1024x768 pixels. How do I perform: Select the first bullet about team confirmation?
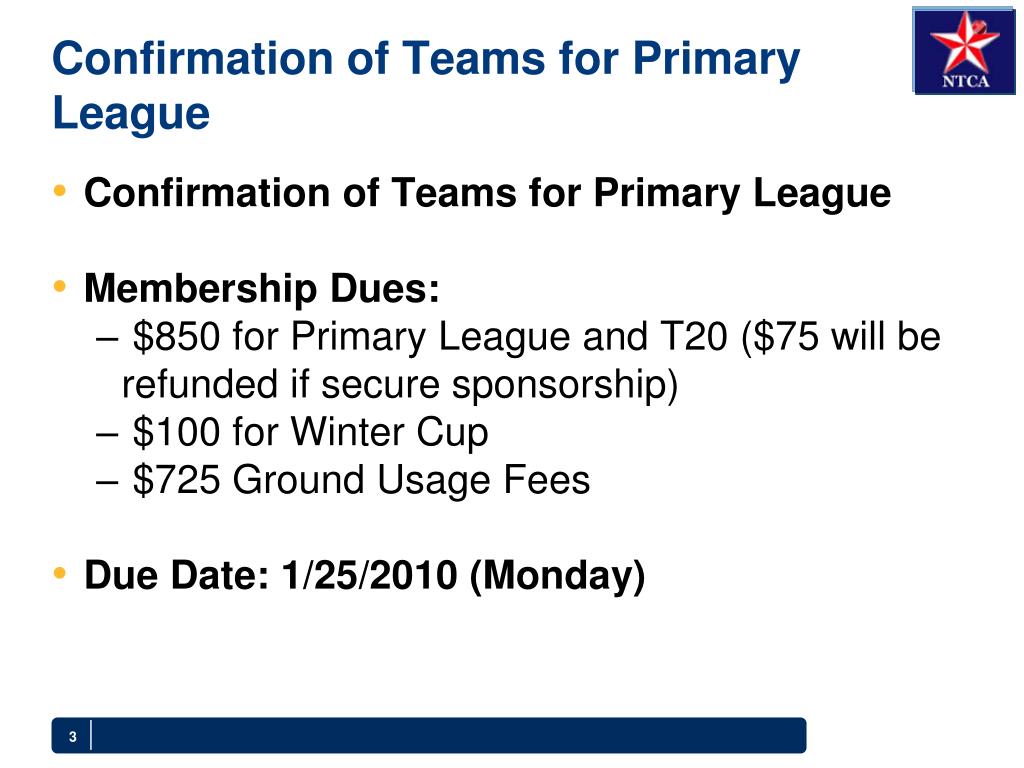tap(487, 193)
